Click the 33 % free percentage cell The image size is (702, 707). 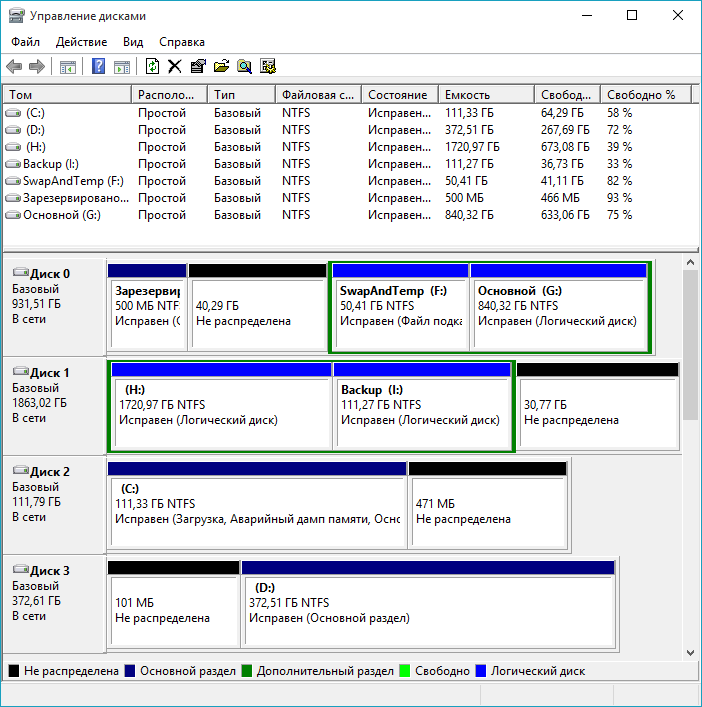pos(619,164)
